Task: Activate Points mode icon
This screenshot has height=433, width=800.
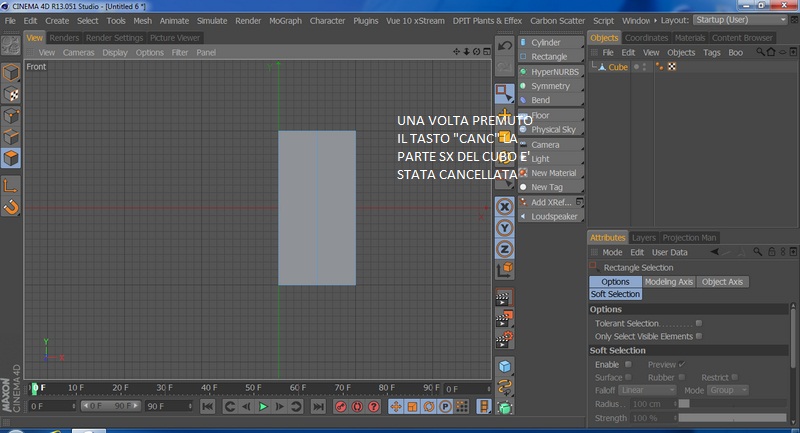Action: click(x=11, y=116)
